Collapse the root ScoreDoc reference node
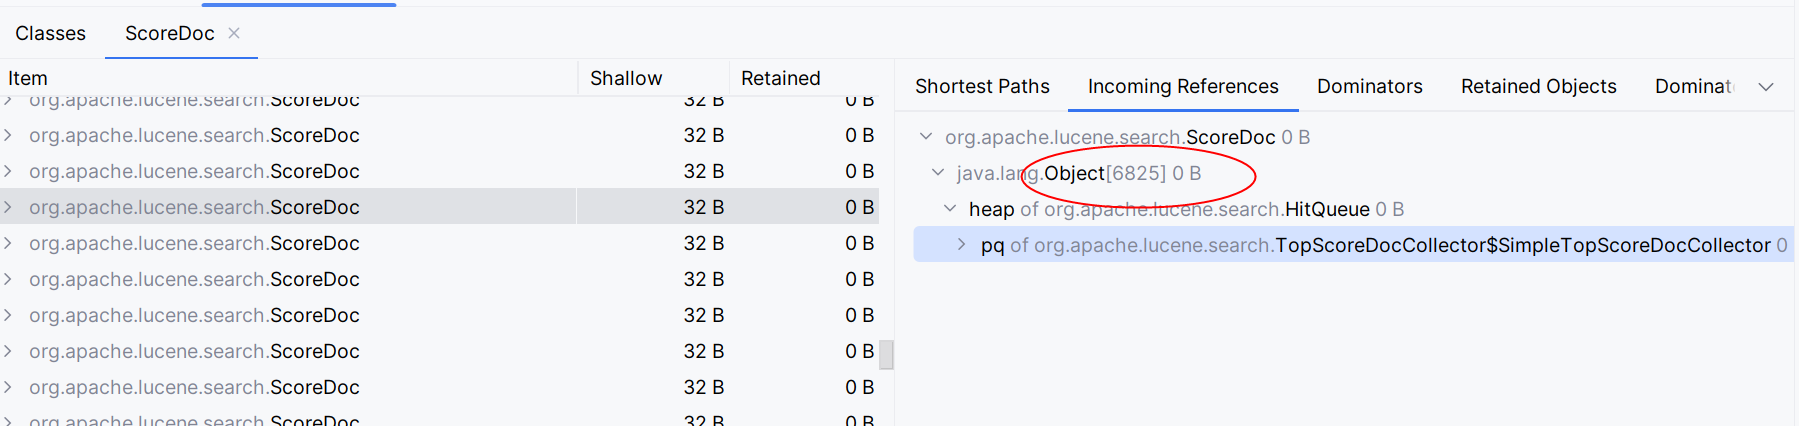Viewport: 1799px width, 426px height. 926,137
